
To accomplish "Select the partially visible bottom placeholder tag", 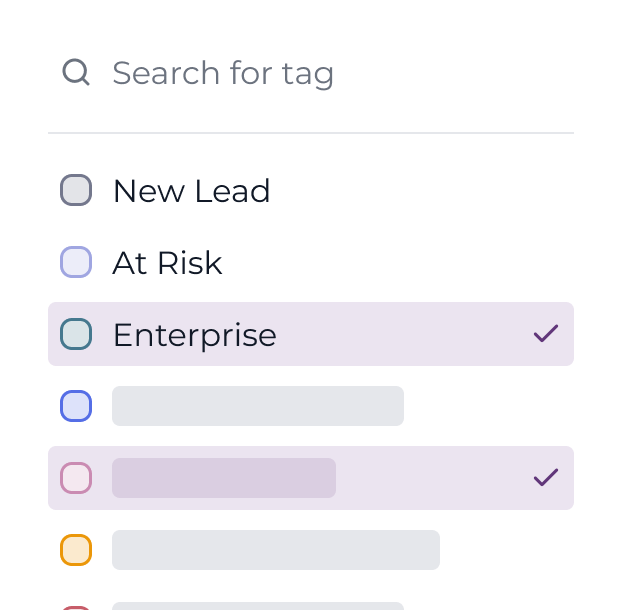I will pyautogui.click(x=258, y=606).
